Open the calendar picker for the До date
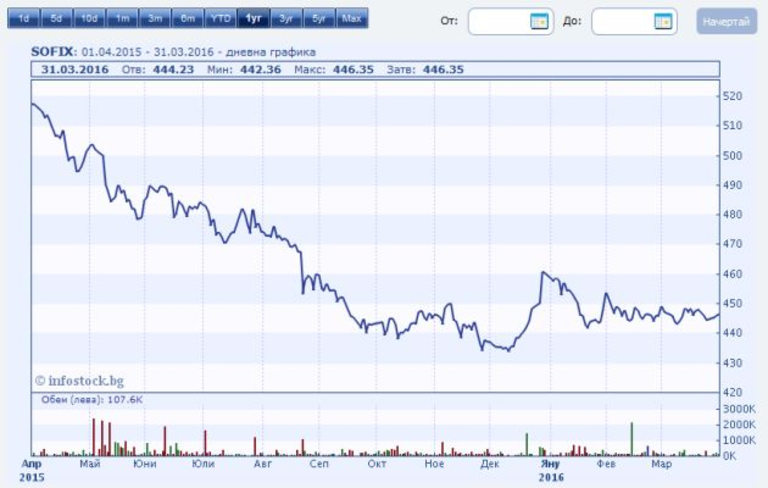Screen dimensions: 768x488 (662, 21)
